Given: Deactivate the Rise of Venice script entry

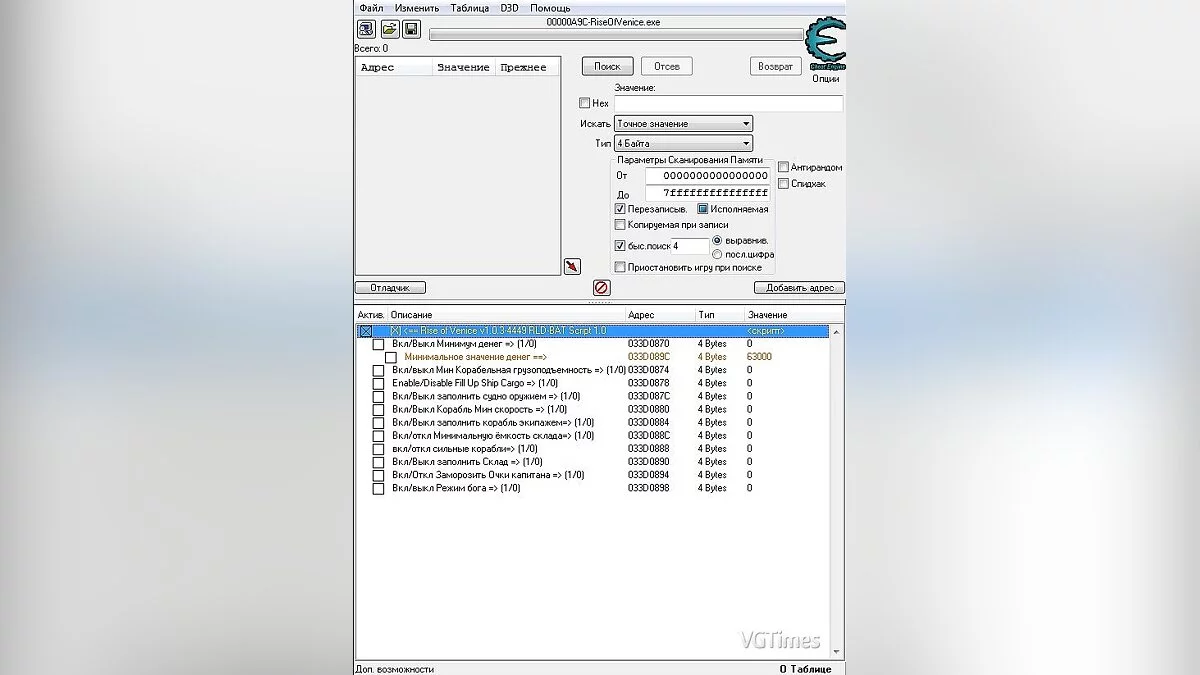Looking at the screenshot, I should (365, 331).
